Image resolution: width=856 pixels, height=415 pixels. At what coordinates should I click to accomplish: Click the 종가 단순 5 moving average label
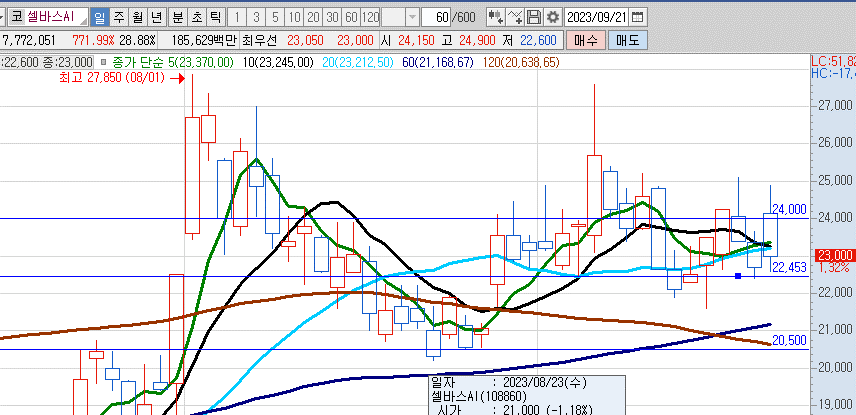173,62
